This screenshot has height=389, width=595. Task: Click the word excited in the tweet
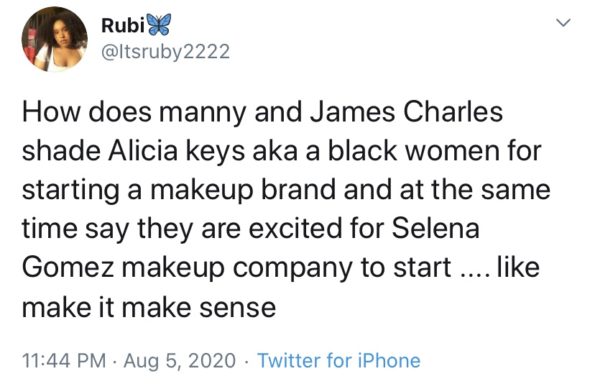[296, 228]
